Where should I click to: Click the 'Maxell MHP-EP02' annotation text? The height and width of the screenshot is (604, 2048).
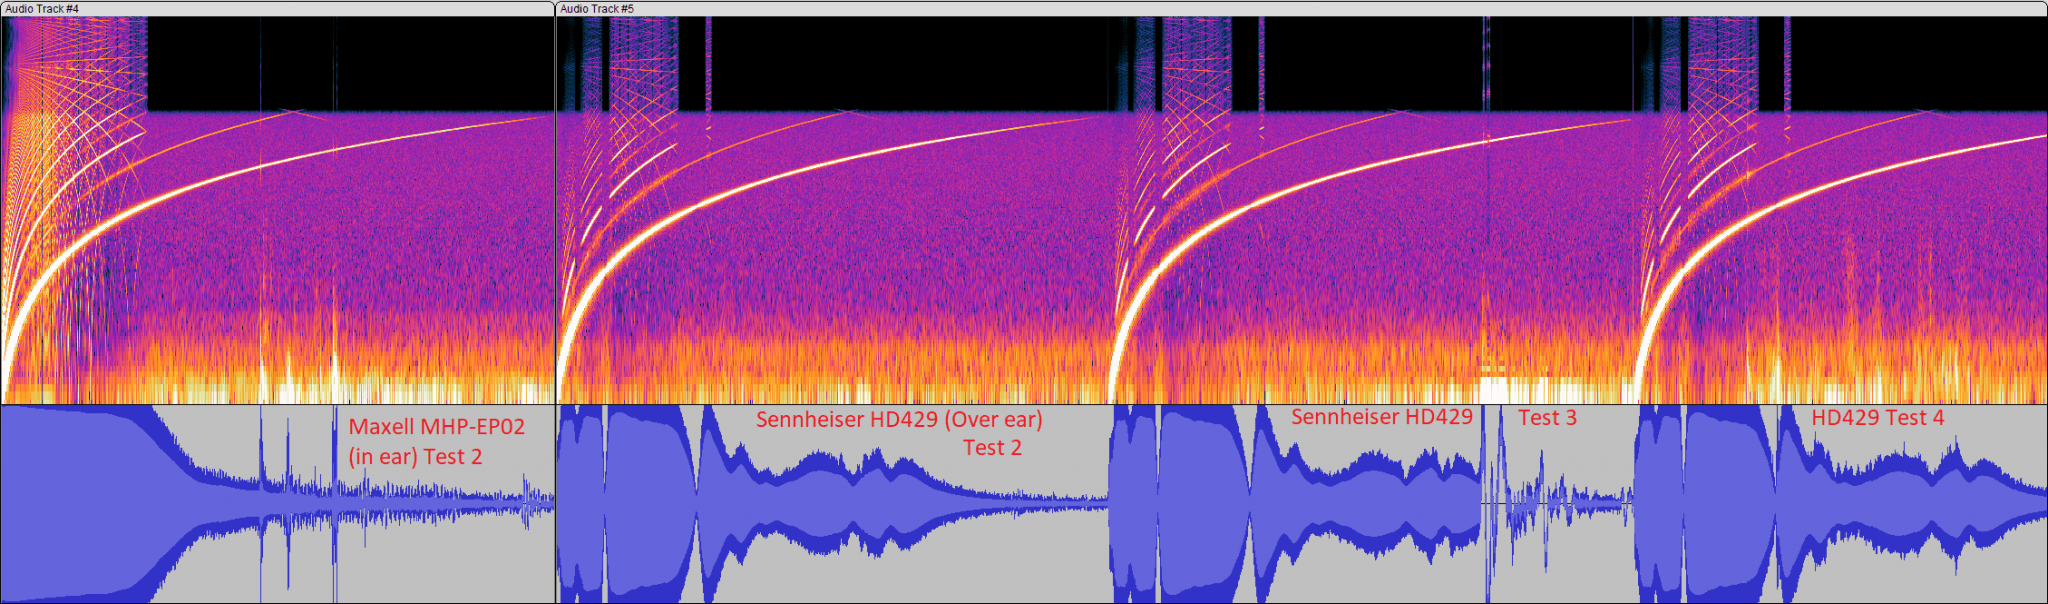[436, 426]
